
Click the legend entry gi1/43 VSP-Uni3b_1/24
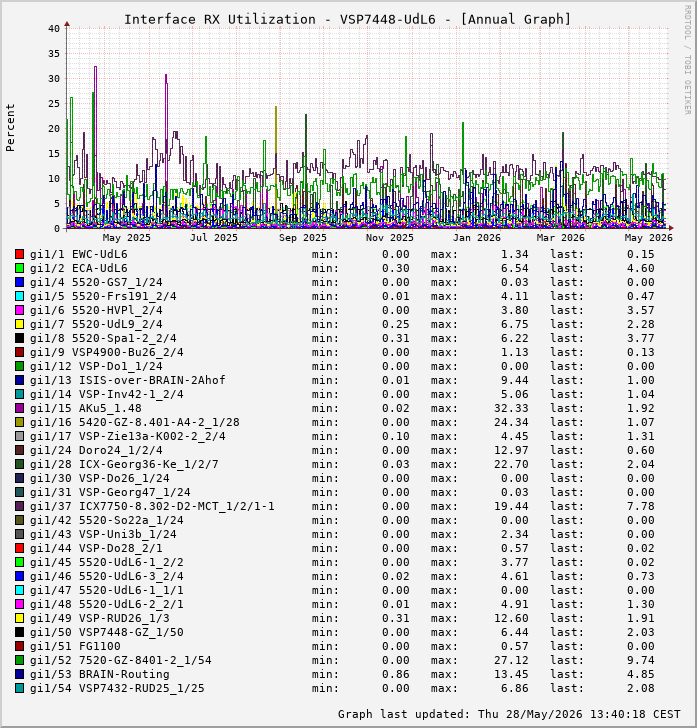click(103, 534)
